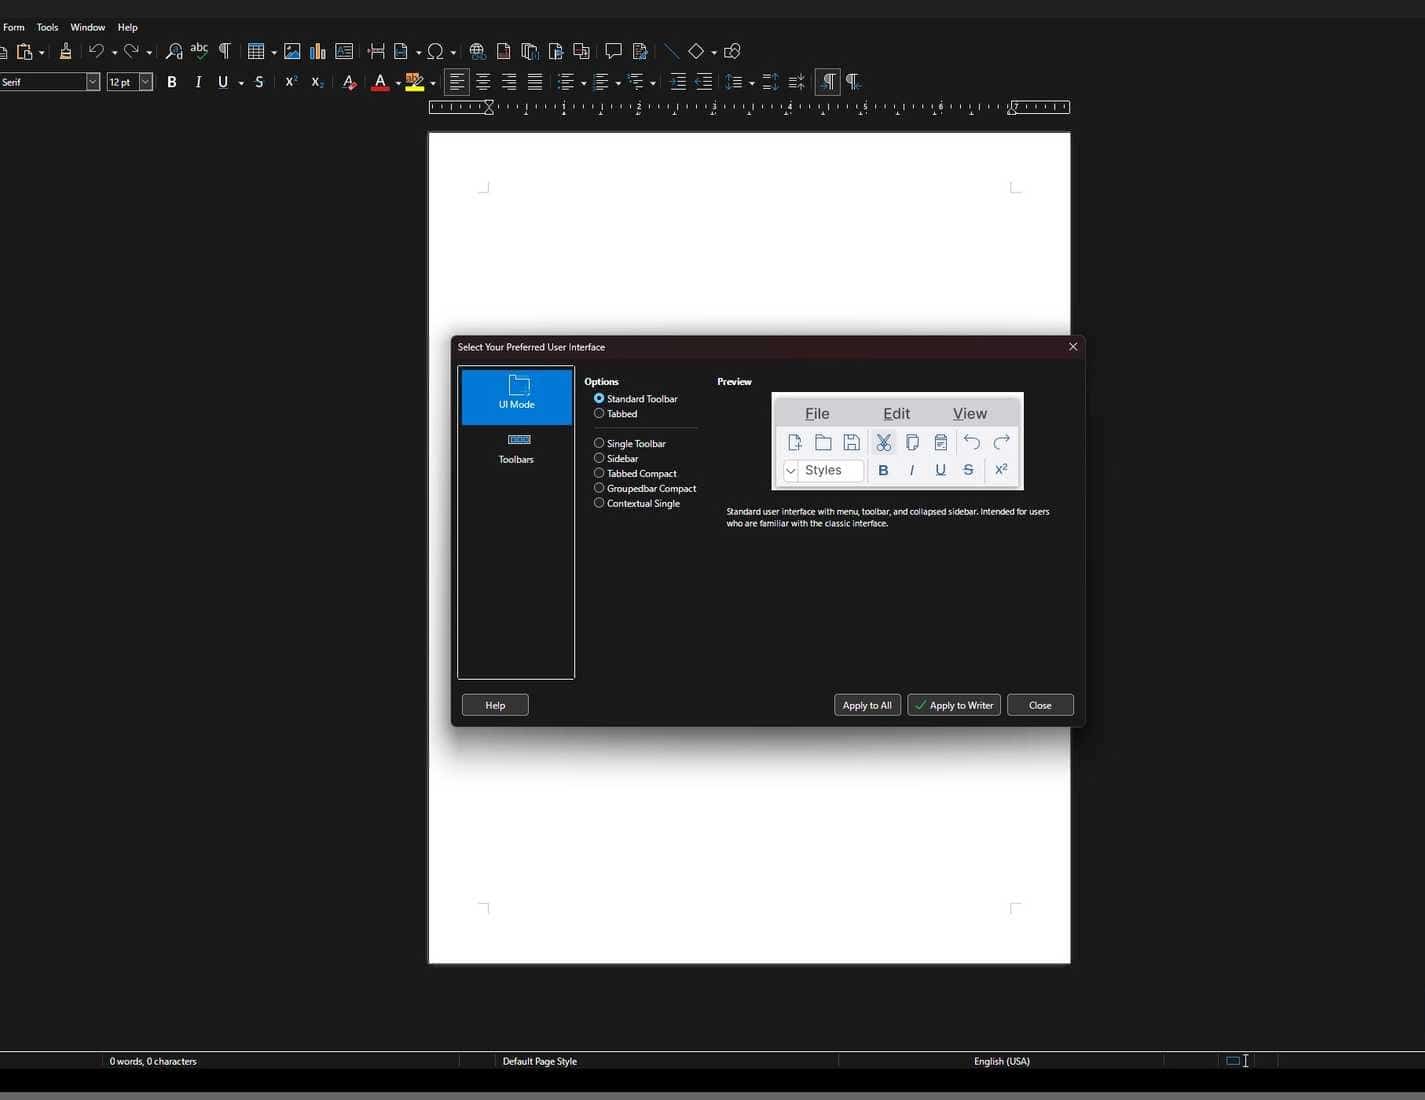Clear direct formatting icon
1425x1100 pixels.
click(x=349, y=82)
